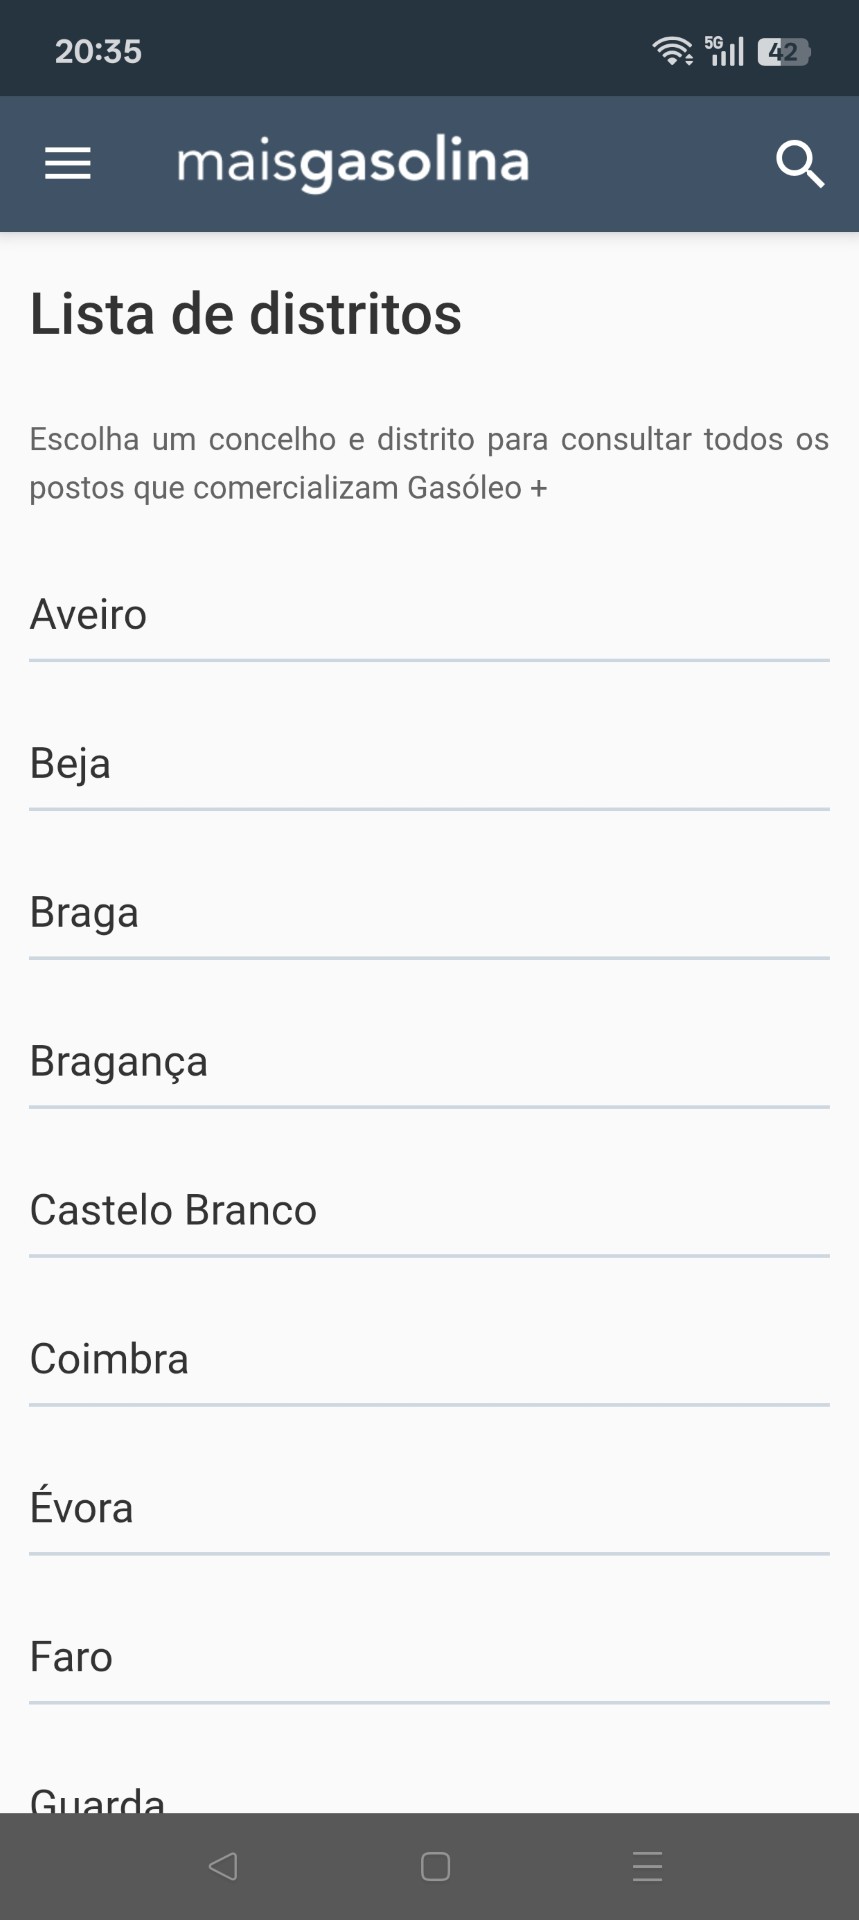Image resolution: width=859 pixels, height=1920 pixels.
Task: Select the Aveiro district
Action: coord(88,615)
